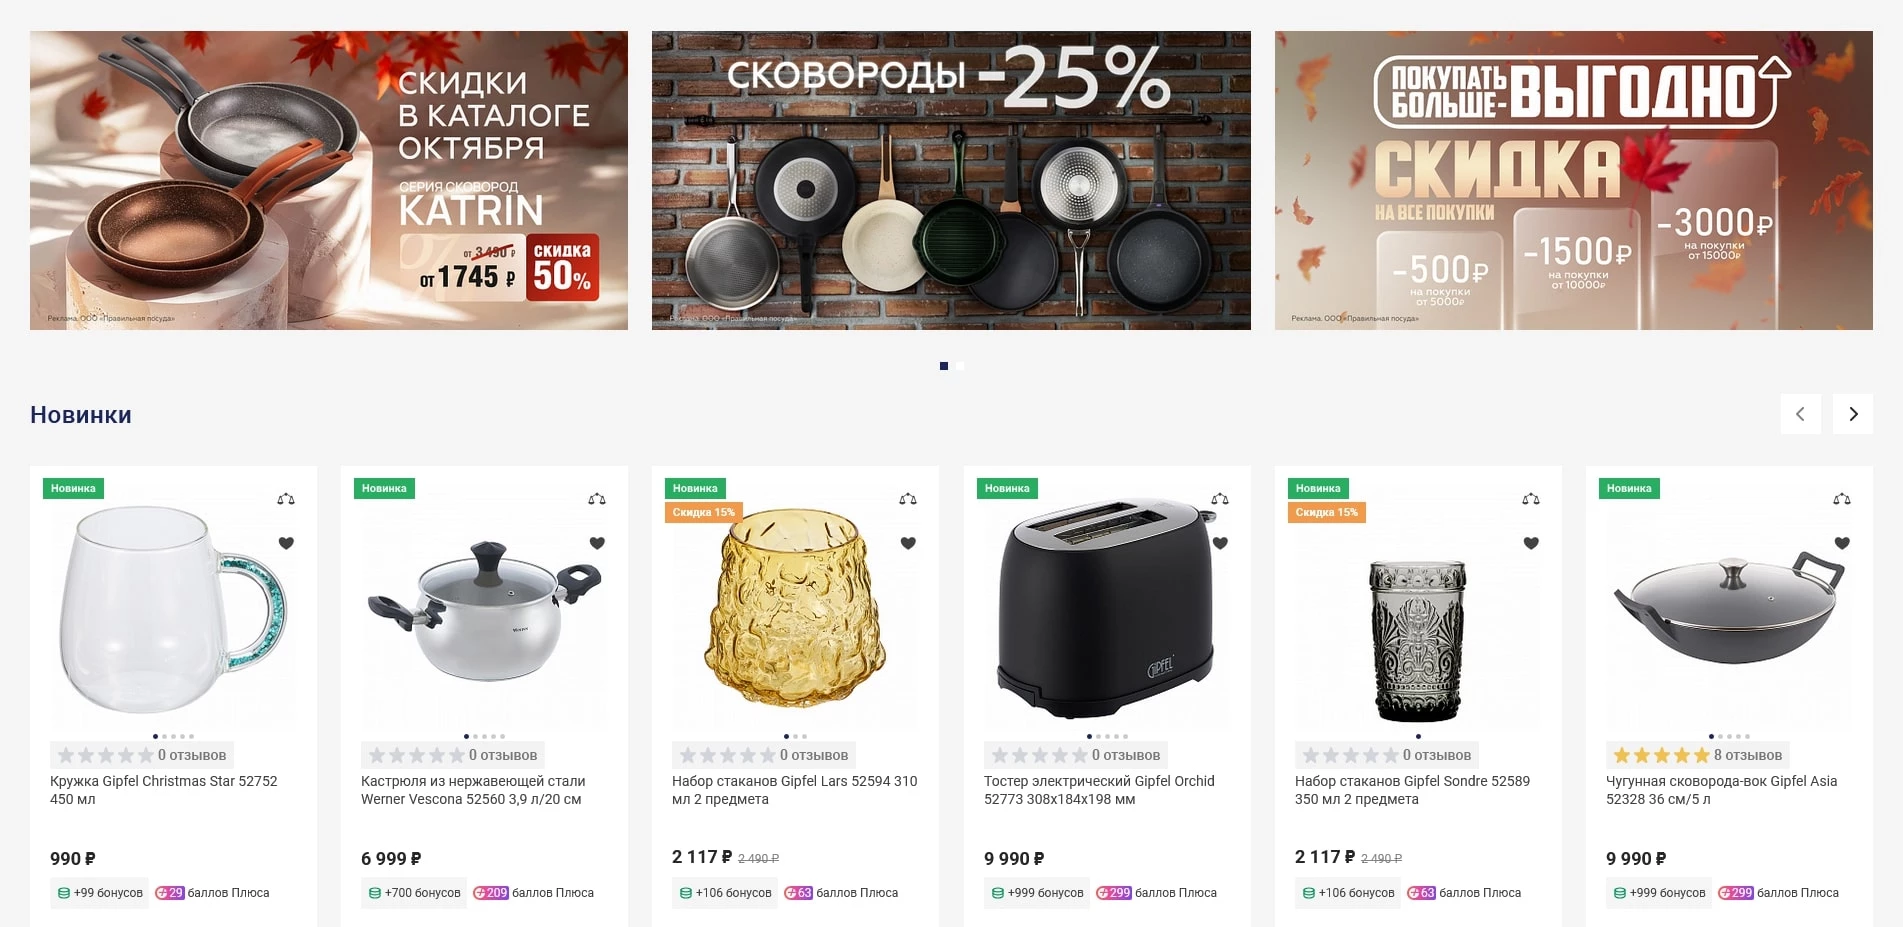The width and height of the screenshot is (1903, 927).
Task: Show next new products with right arrow
Action: (x=1853, y=414)
